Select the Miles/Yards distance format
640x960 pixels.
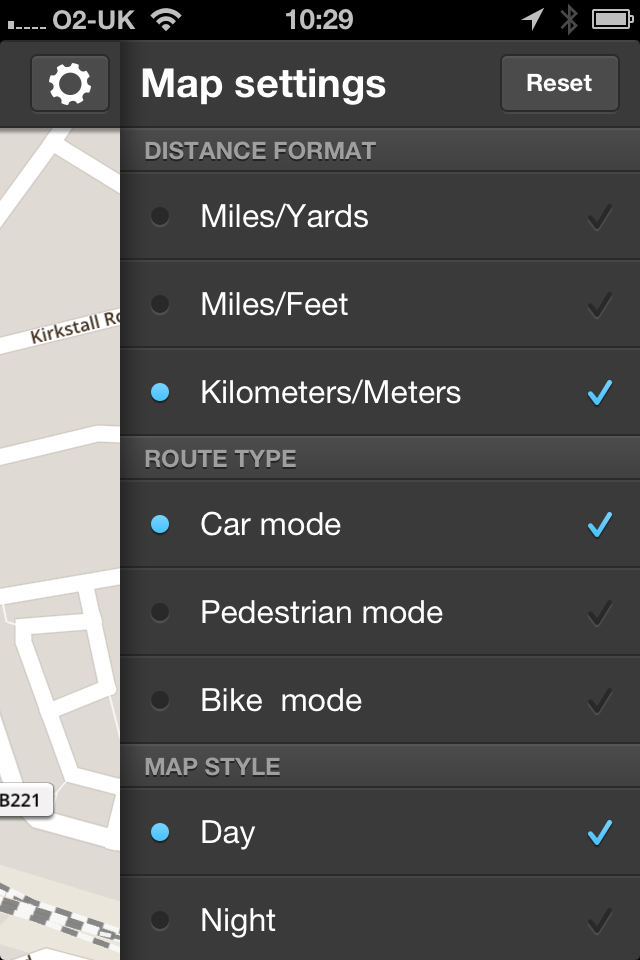tap(285, 216)
